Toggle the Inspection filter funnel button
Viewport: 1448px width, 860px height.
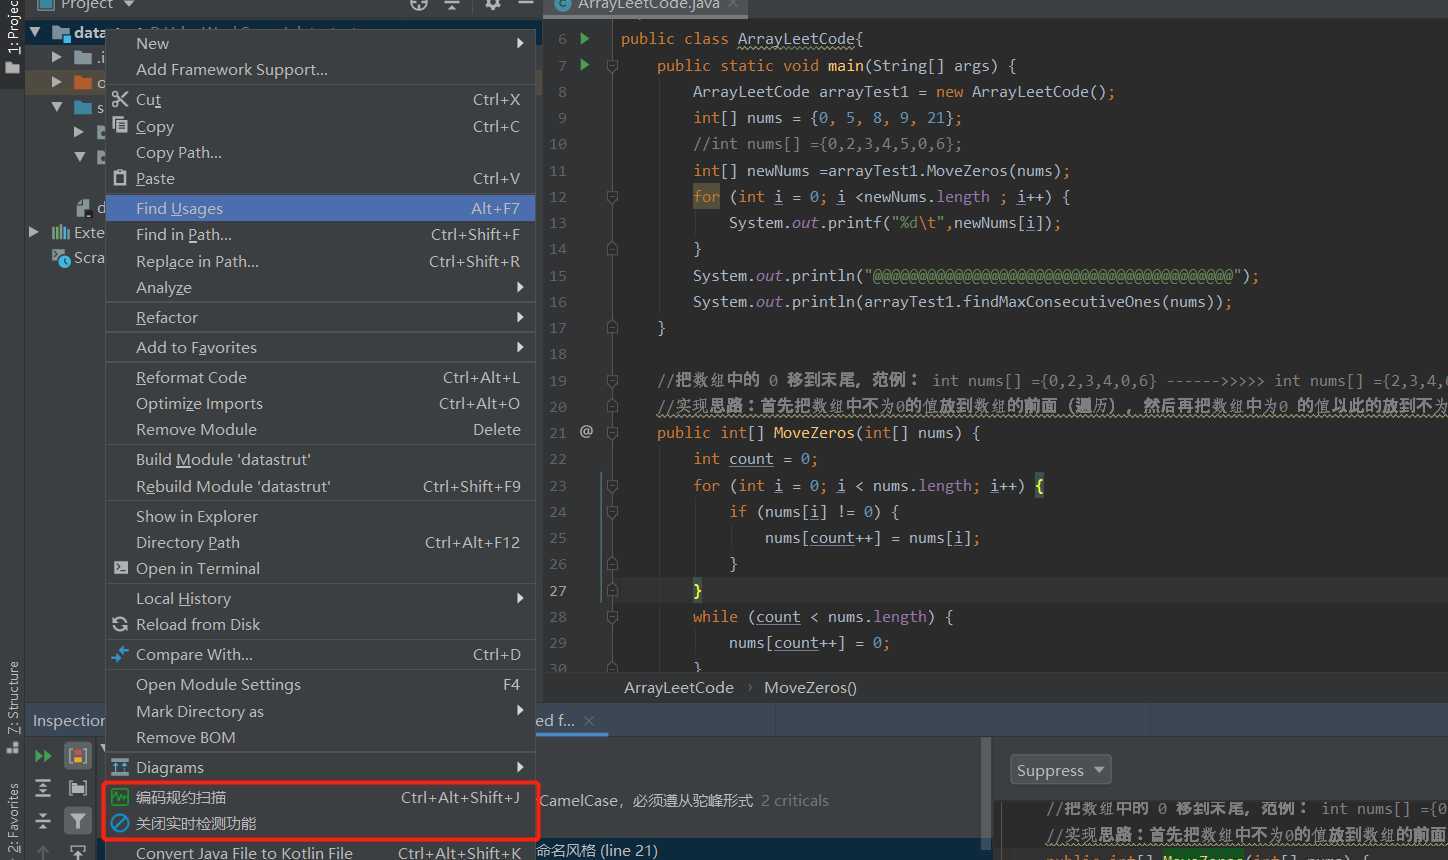78,821
